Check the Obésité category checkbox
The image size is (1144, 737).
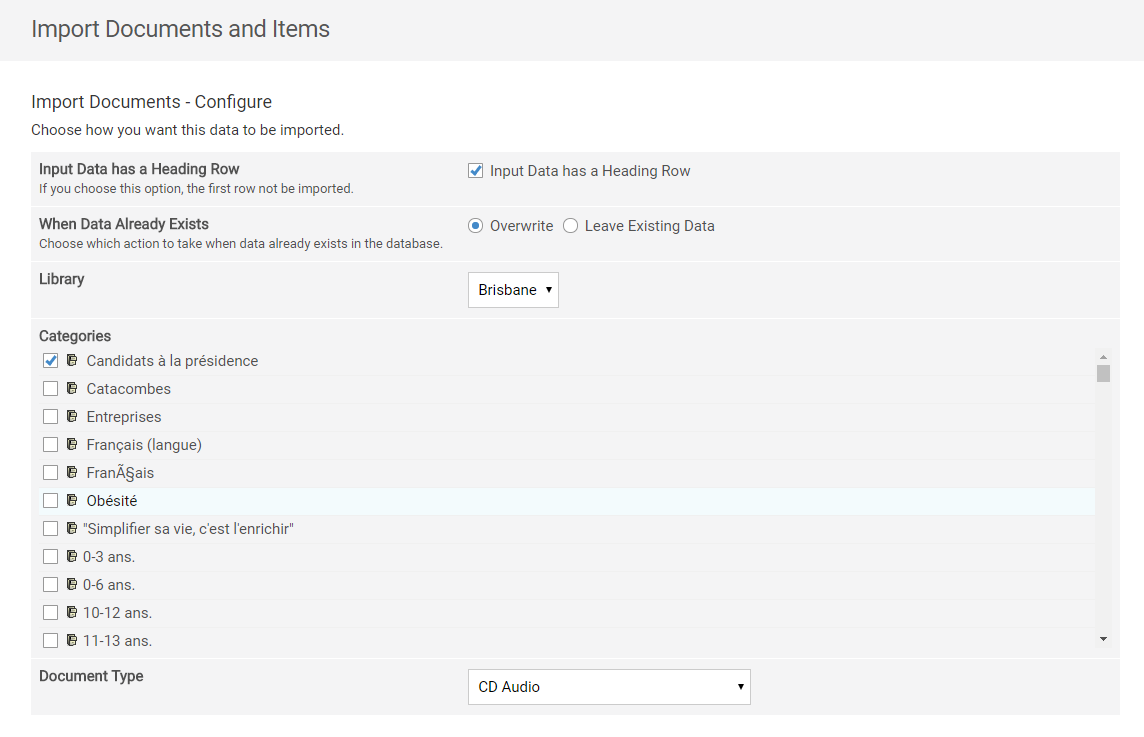(x=51, y=501)
